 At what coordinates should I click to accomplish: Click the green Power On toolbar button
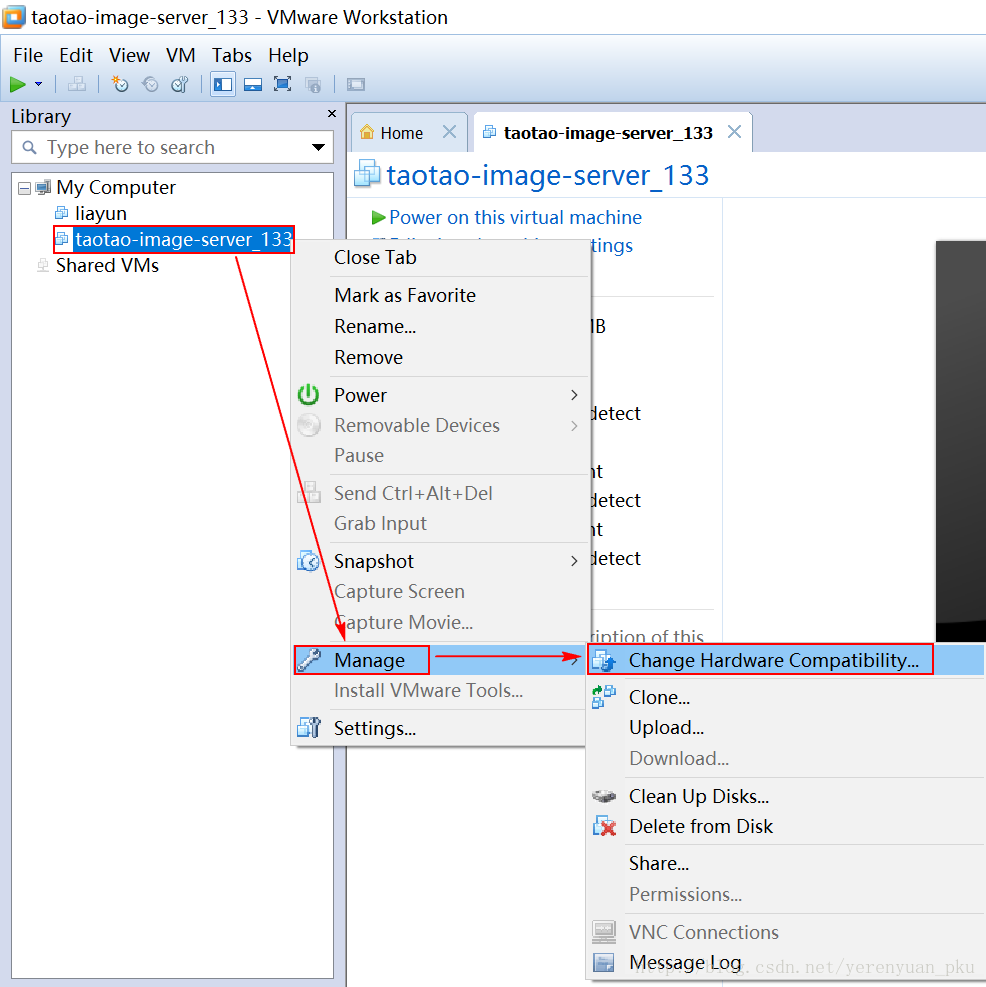18,84
